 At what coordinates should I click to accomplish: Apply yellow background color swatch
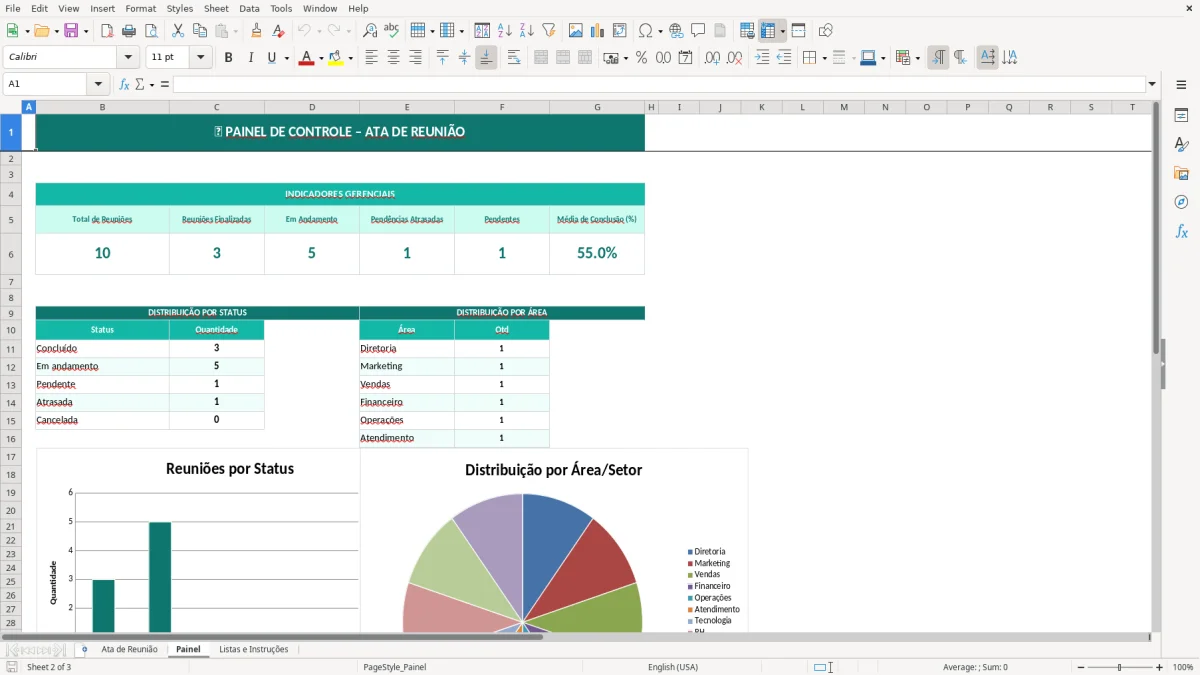coord(336,58)
